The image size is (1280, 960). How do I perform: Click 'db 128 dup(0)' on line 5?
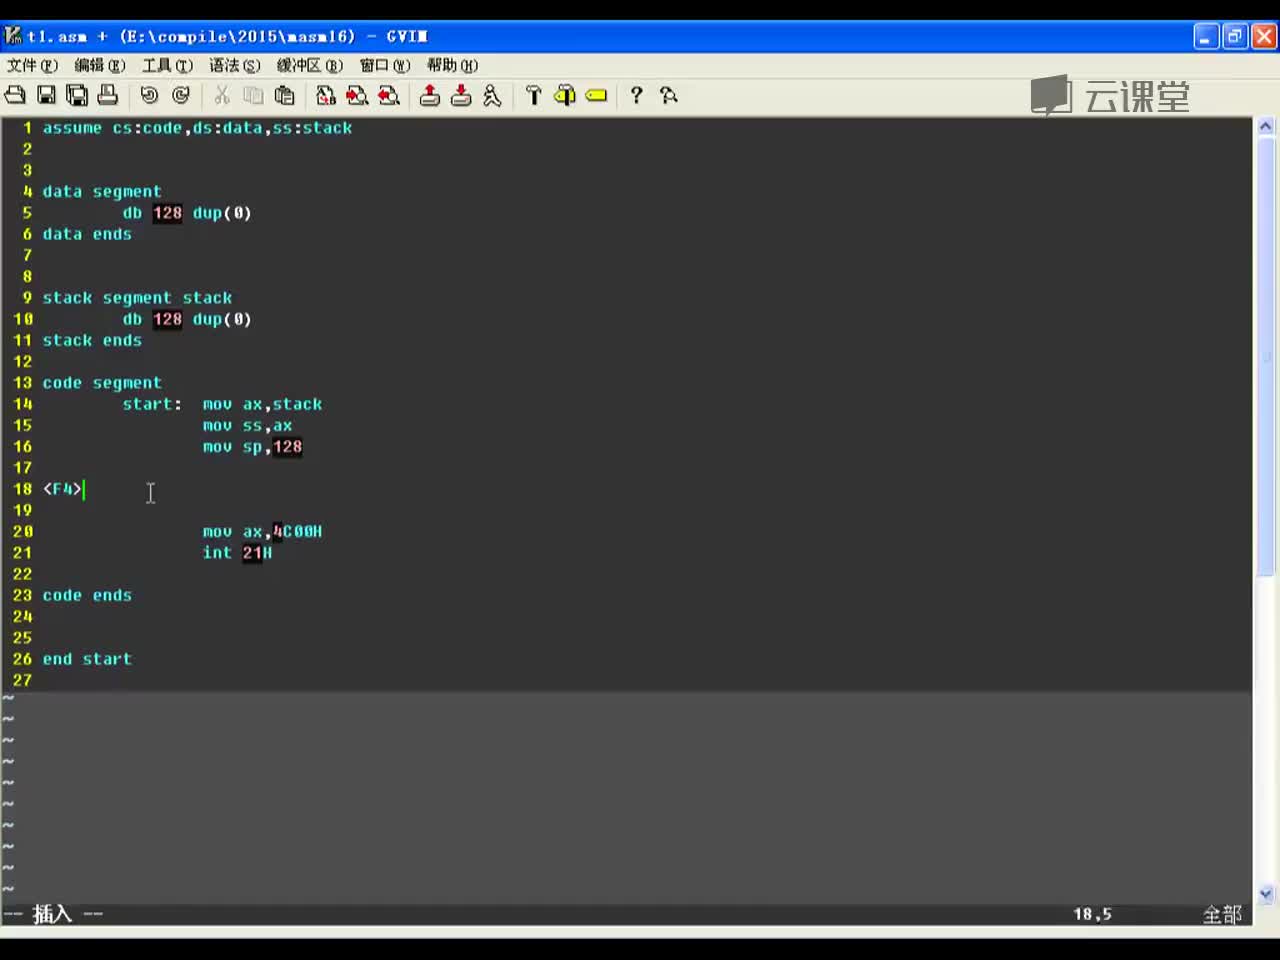pos(187,213)
